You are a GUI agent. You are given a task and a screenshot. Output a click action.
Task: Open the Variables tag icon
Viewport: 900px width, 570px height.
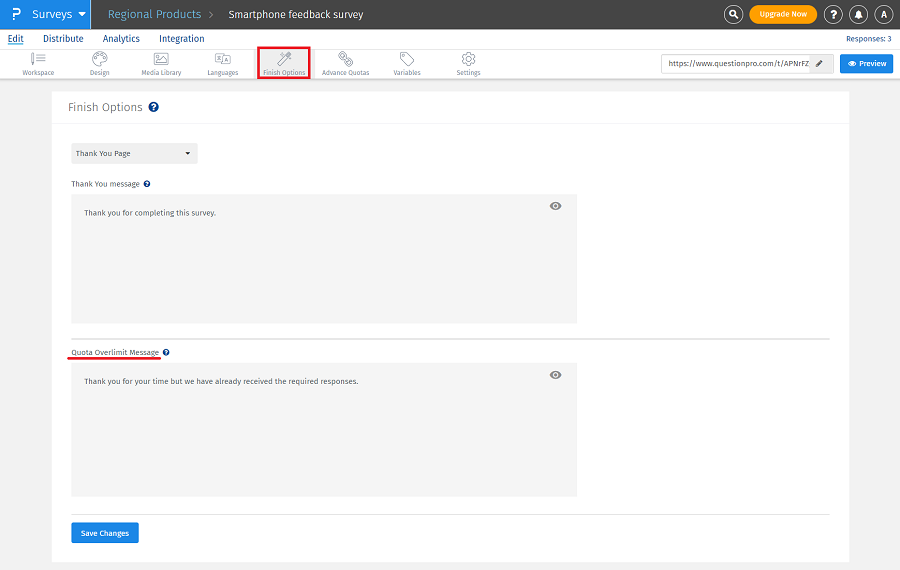click(x=407, y=63)
